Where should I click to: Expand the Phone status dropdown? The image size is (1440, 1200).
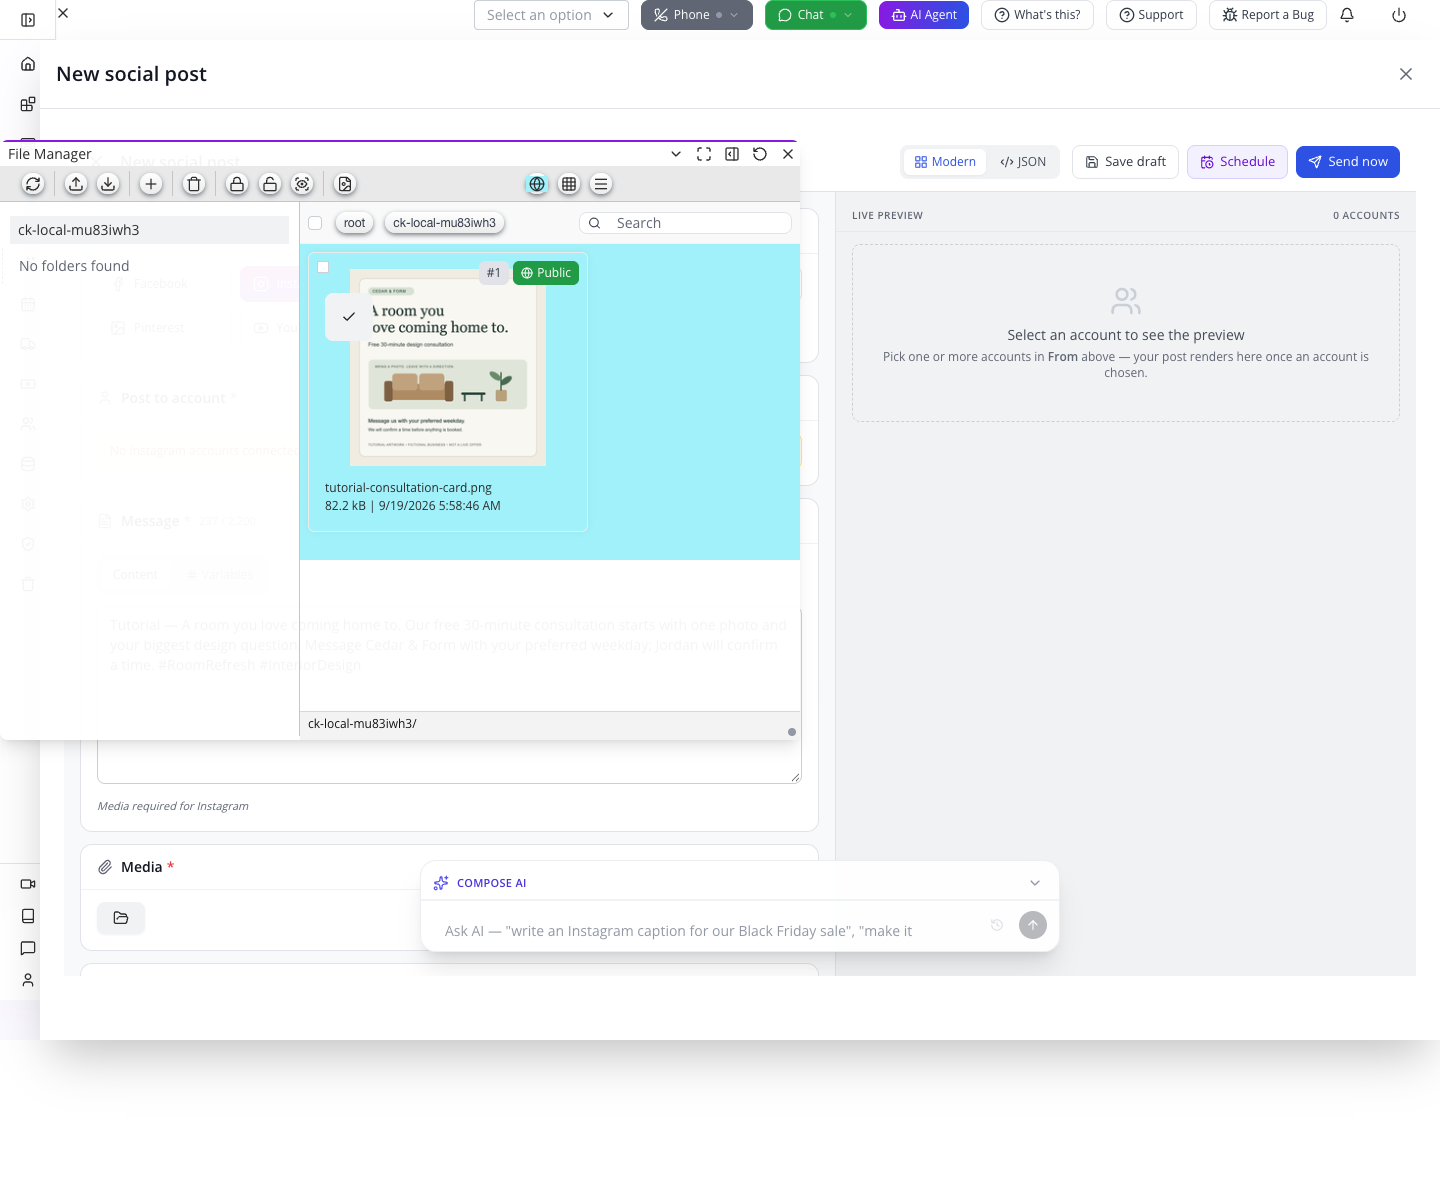(x=734, y=15)
